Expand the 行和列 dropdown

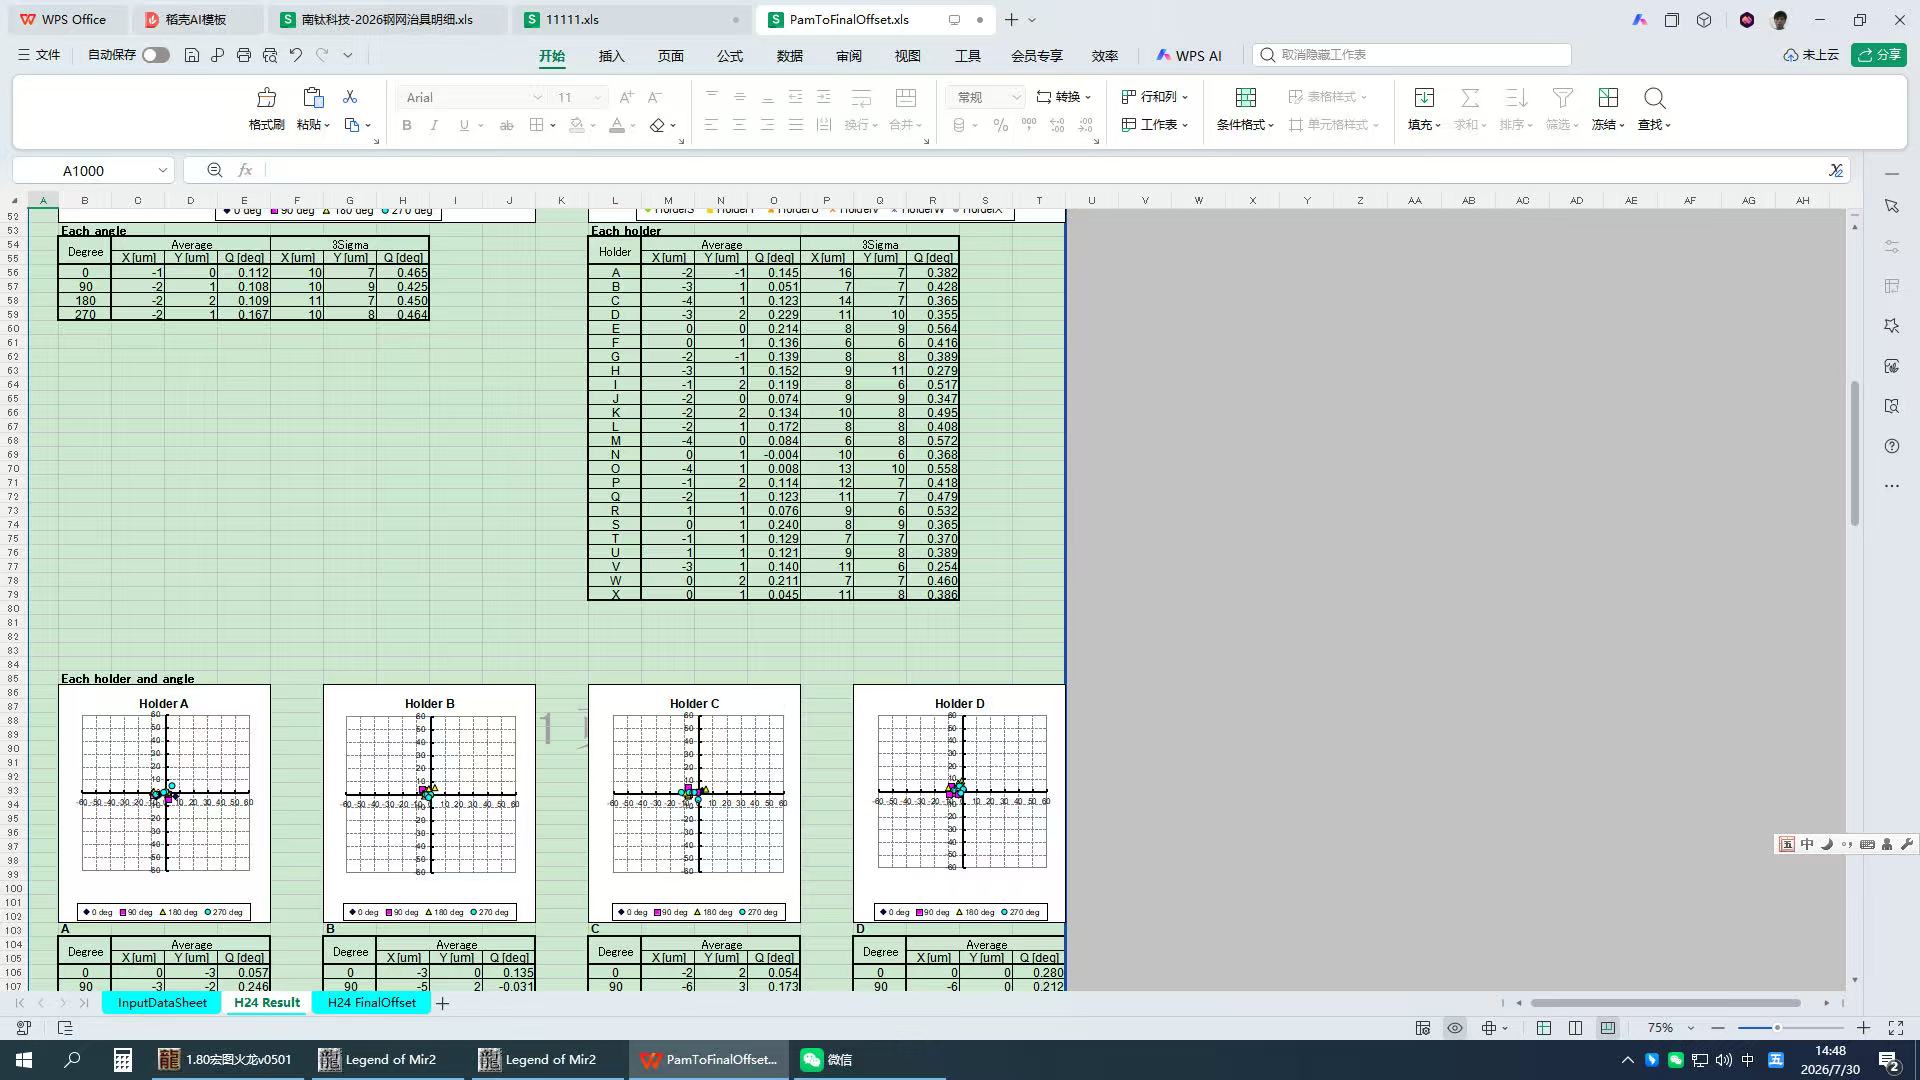(x=1155, y=97)
